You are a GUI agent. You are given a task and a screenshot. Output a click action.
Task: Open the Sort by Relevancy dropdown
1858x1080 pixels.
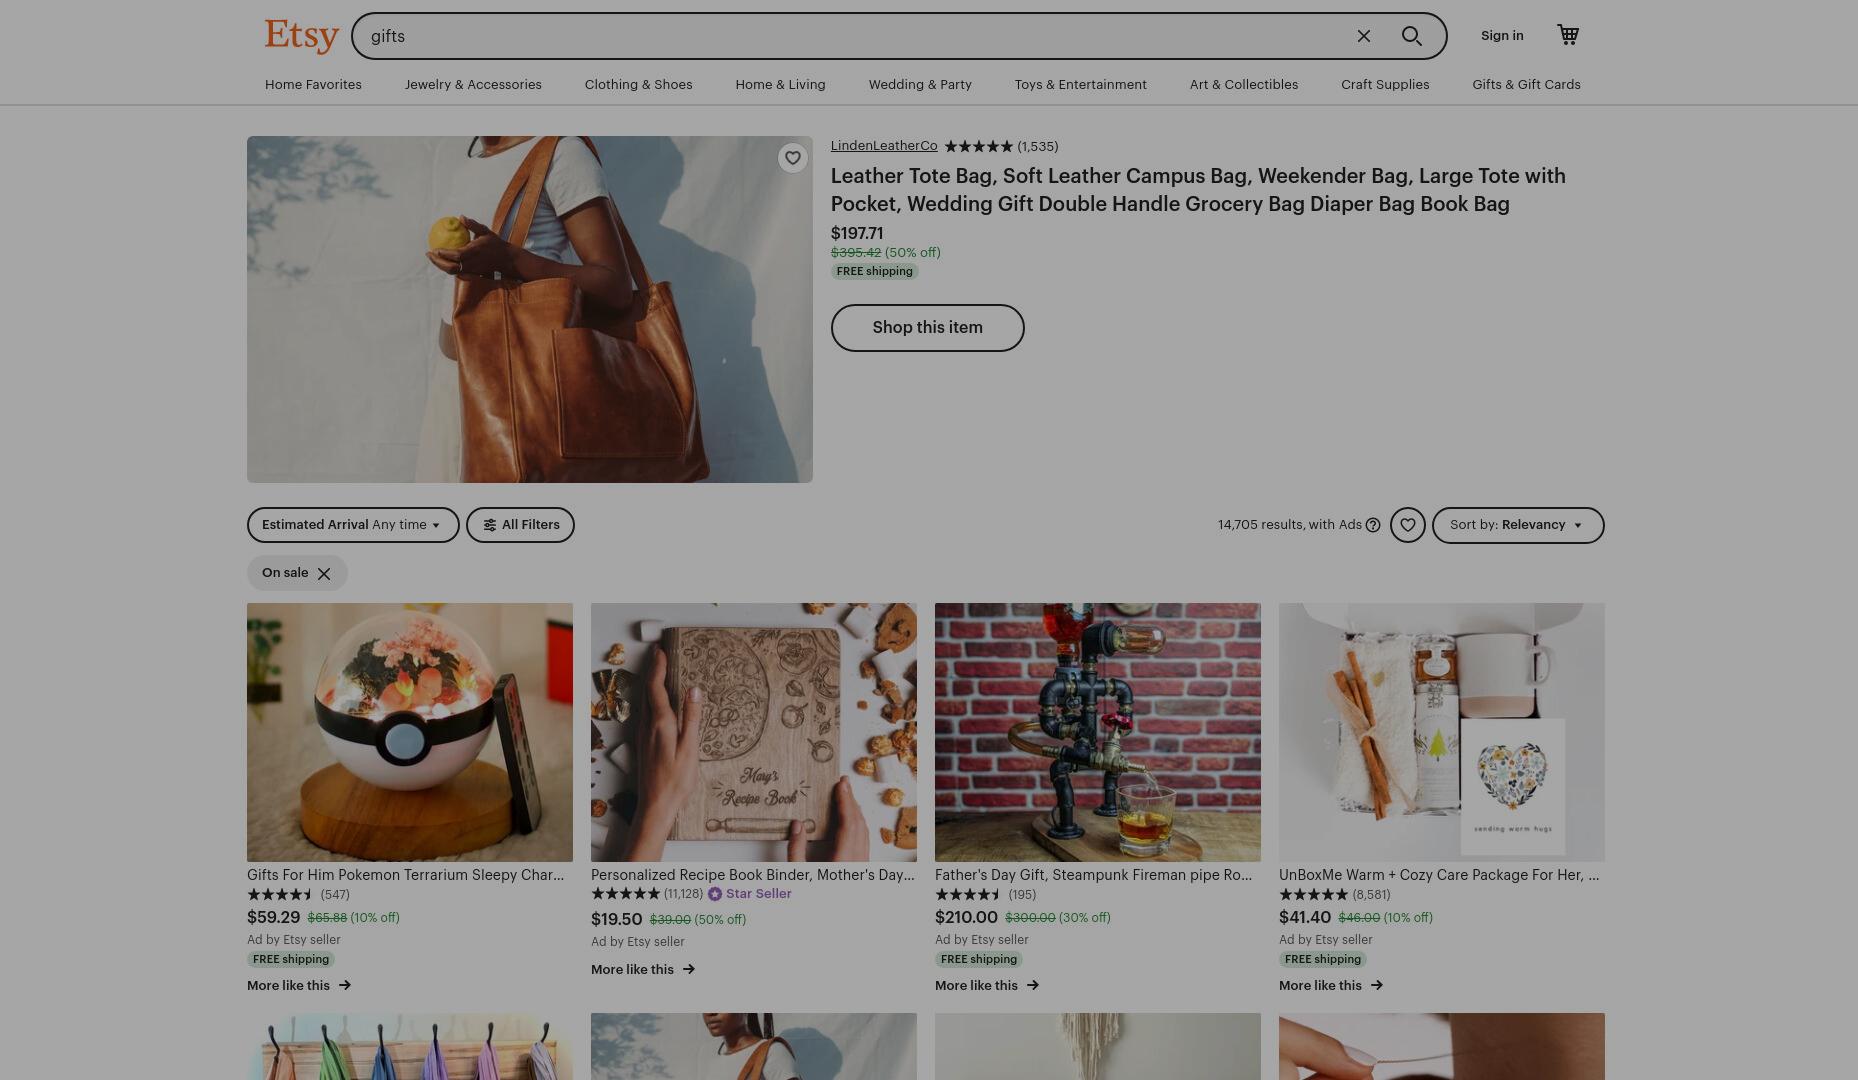[x=1518, y=525]
